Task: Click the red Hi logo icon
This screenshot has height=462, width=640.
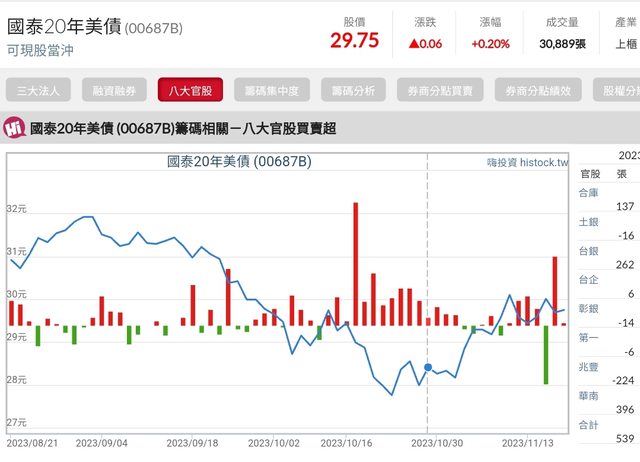Action: 15,128
